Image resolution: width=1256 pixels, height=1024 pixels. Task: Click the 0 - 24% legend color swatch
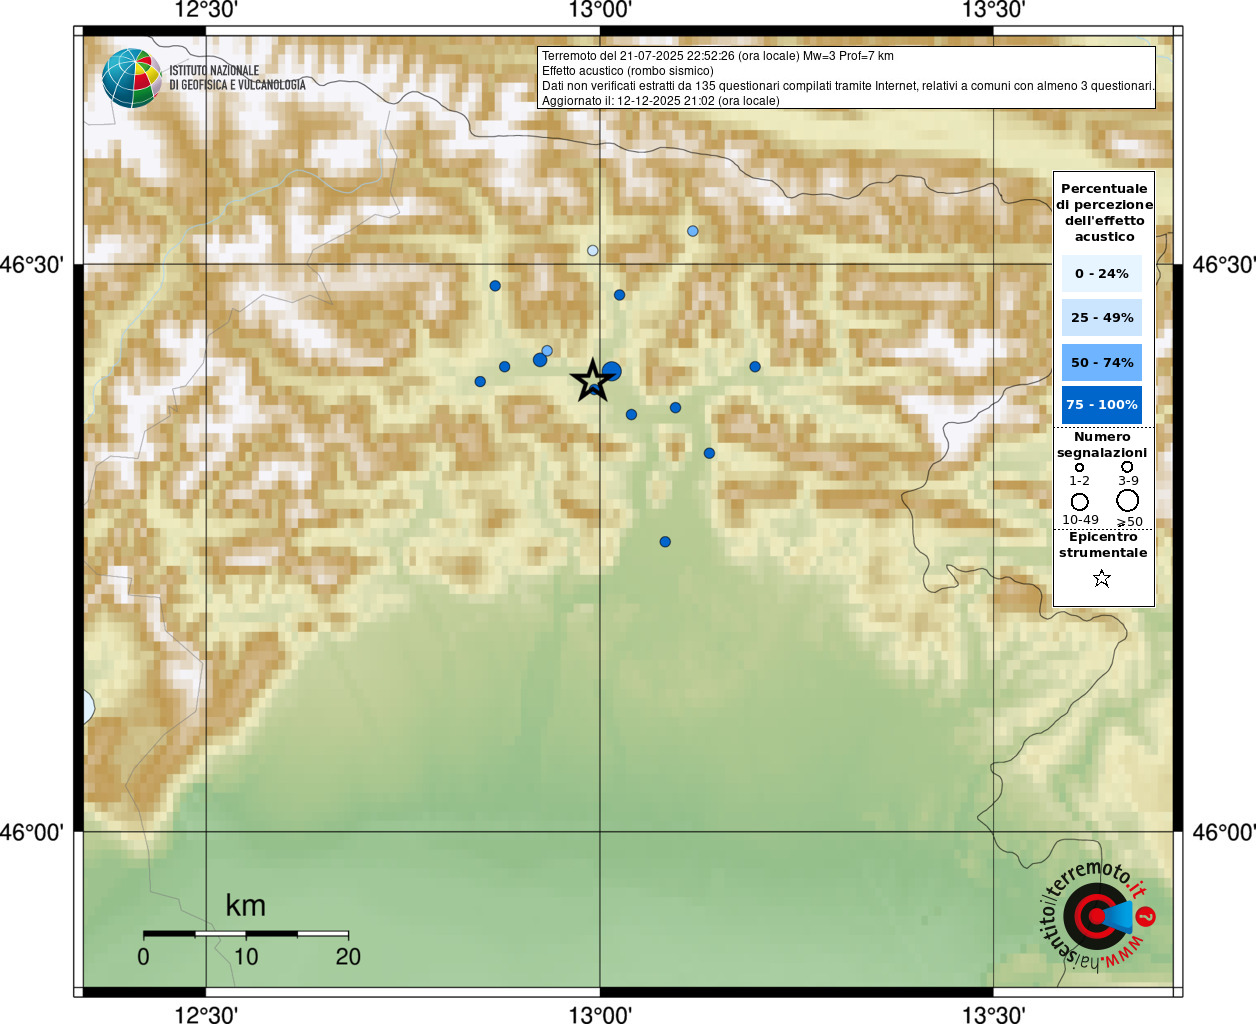point(1102,273)
